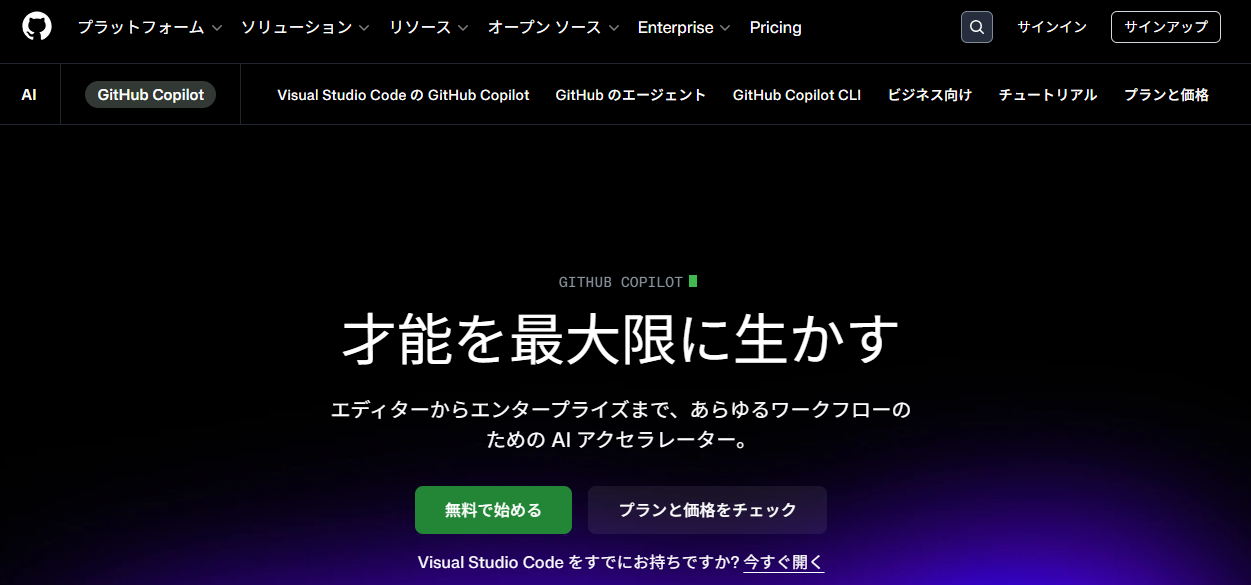Screen dimensions: 1251x585
Task: Click the GITHUB COPILOT eyebrow text
Action: (621, 282)
